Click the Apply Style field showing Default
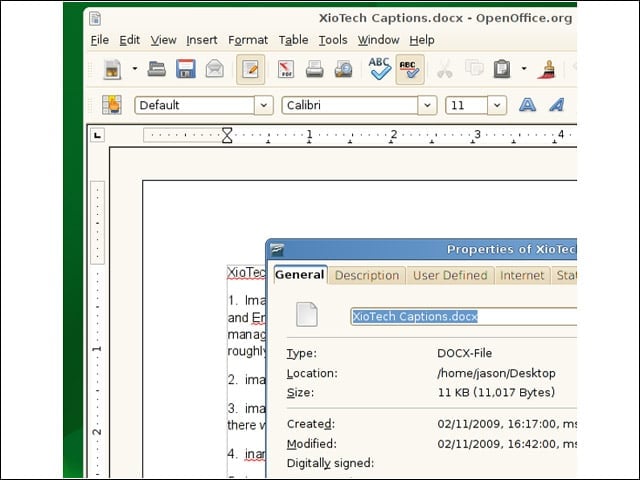 coord(194,105)
